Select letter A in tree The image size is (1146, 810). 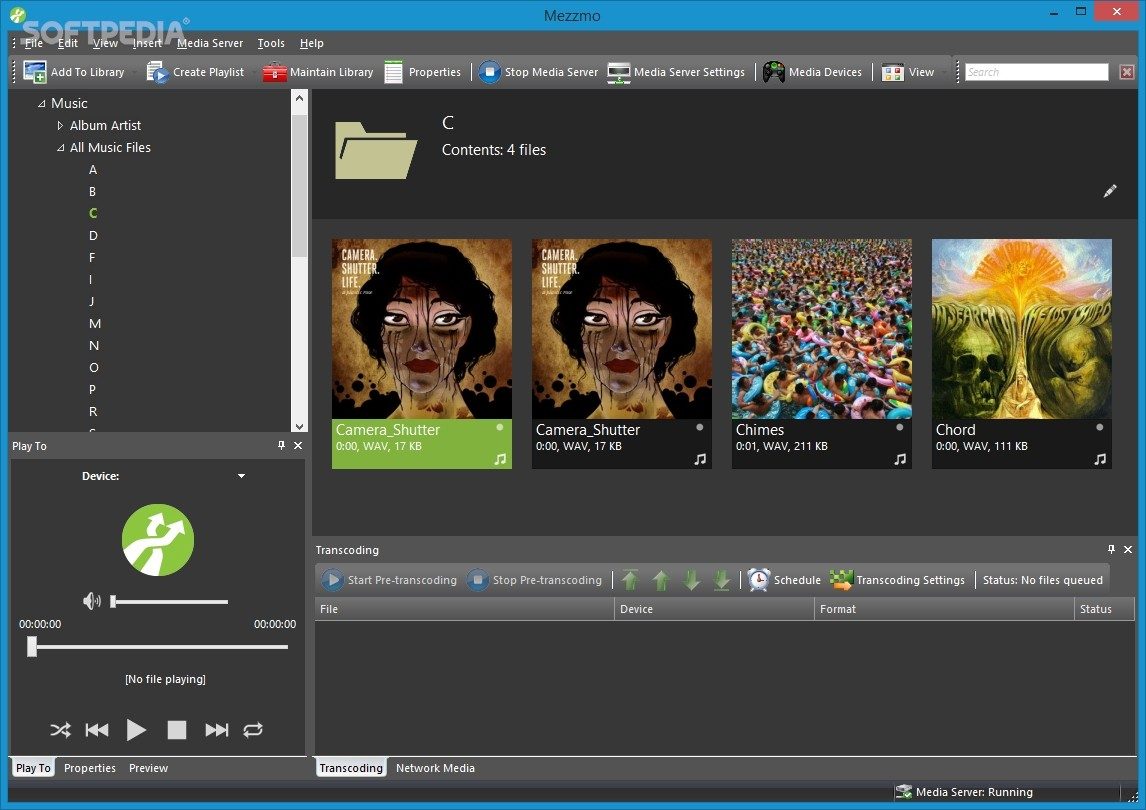(93, 170)
